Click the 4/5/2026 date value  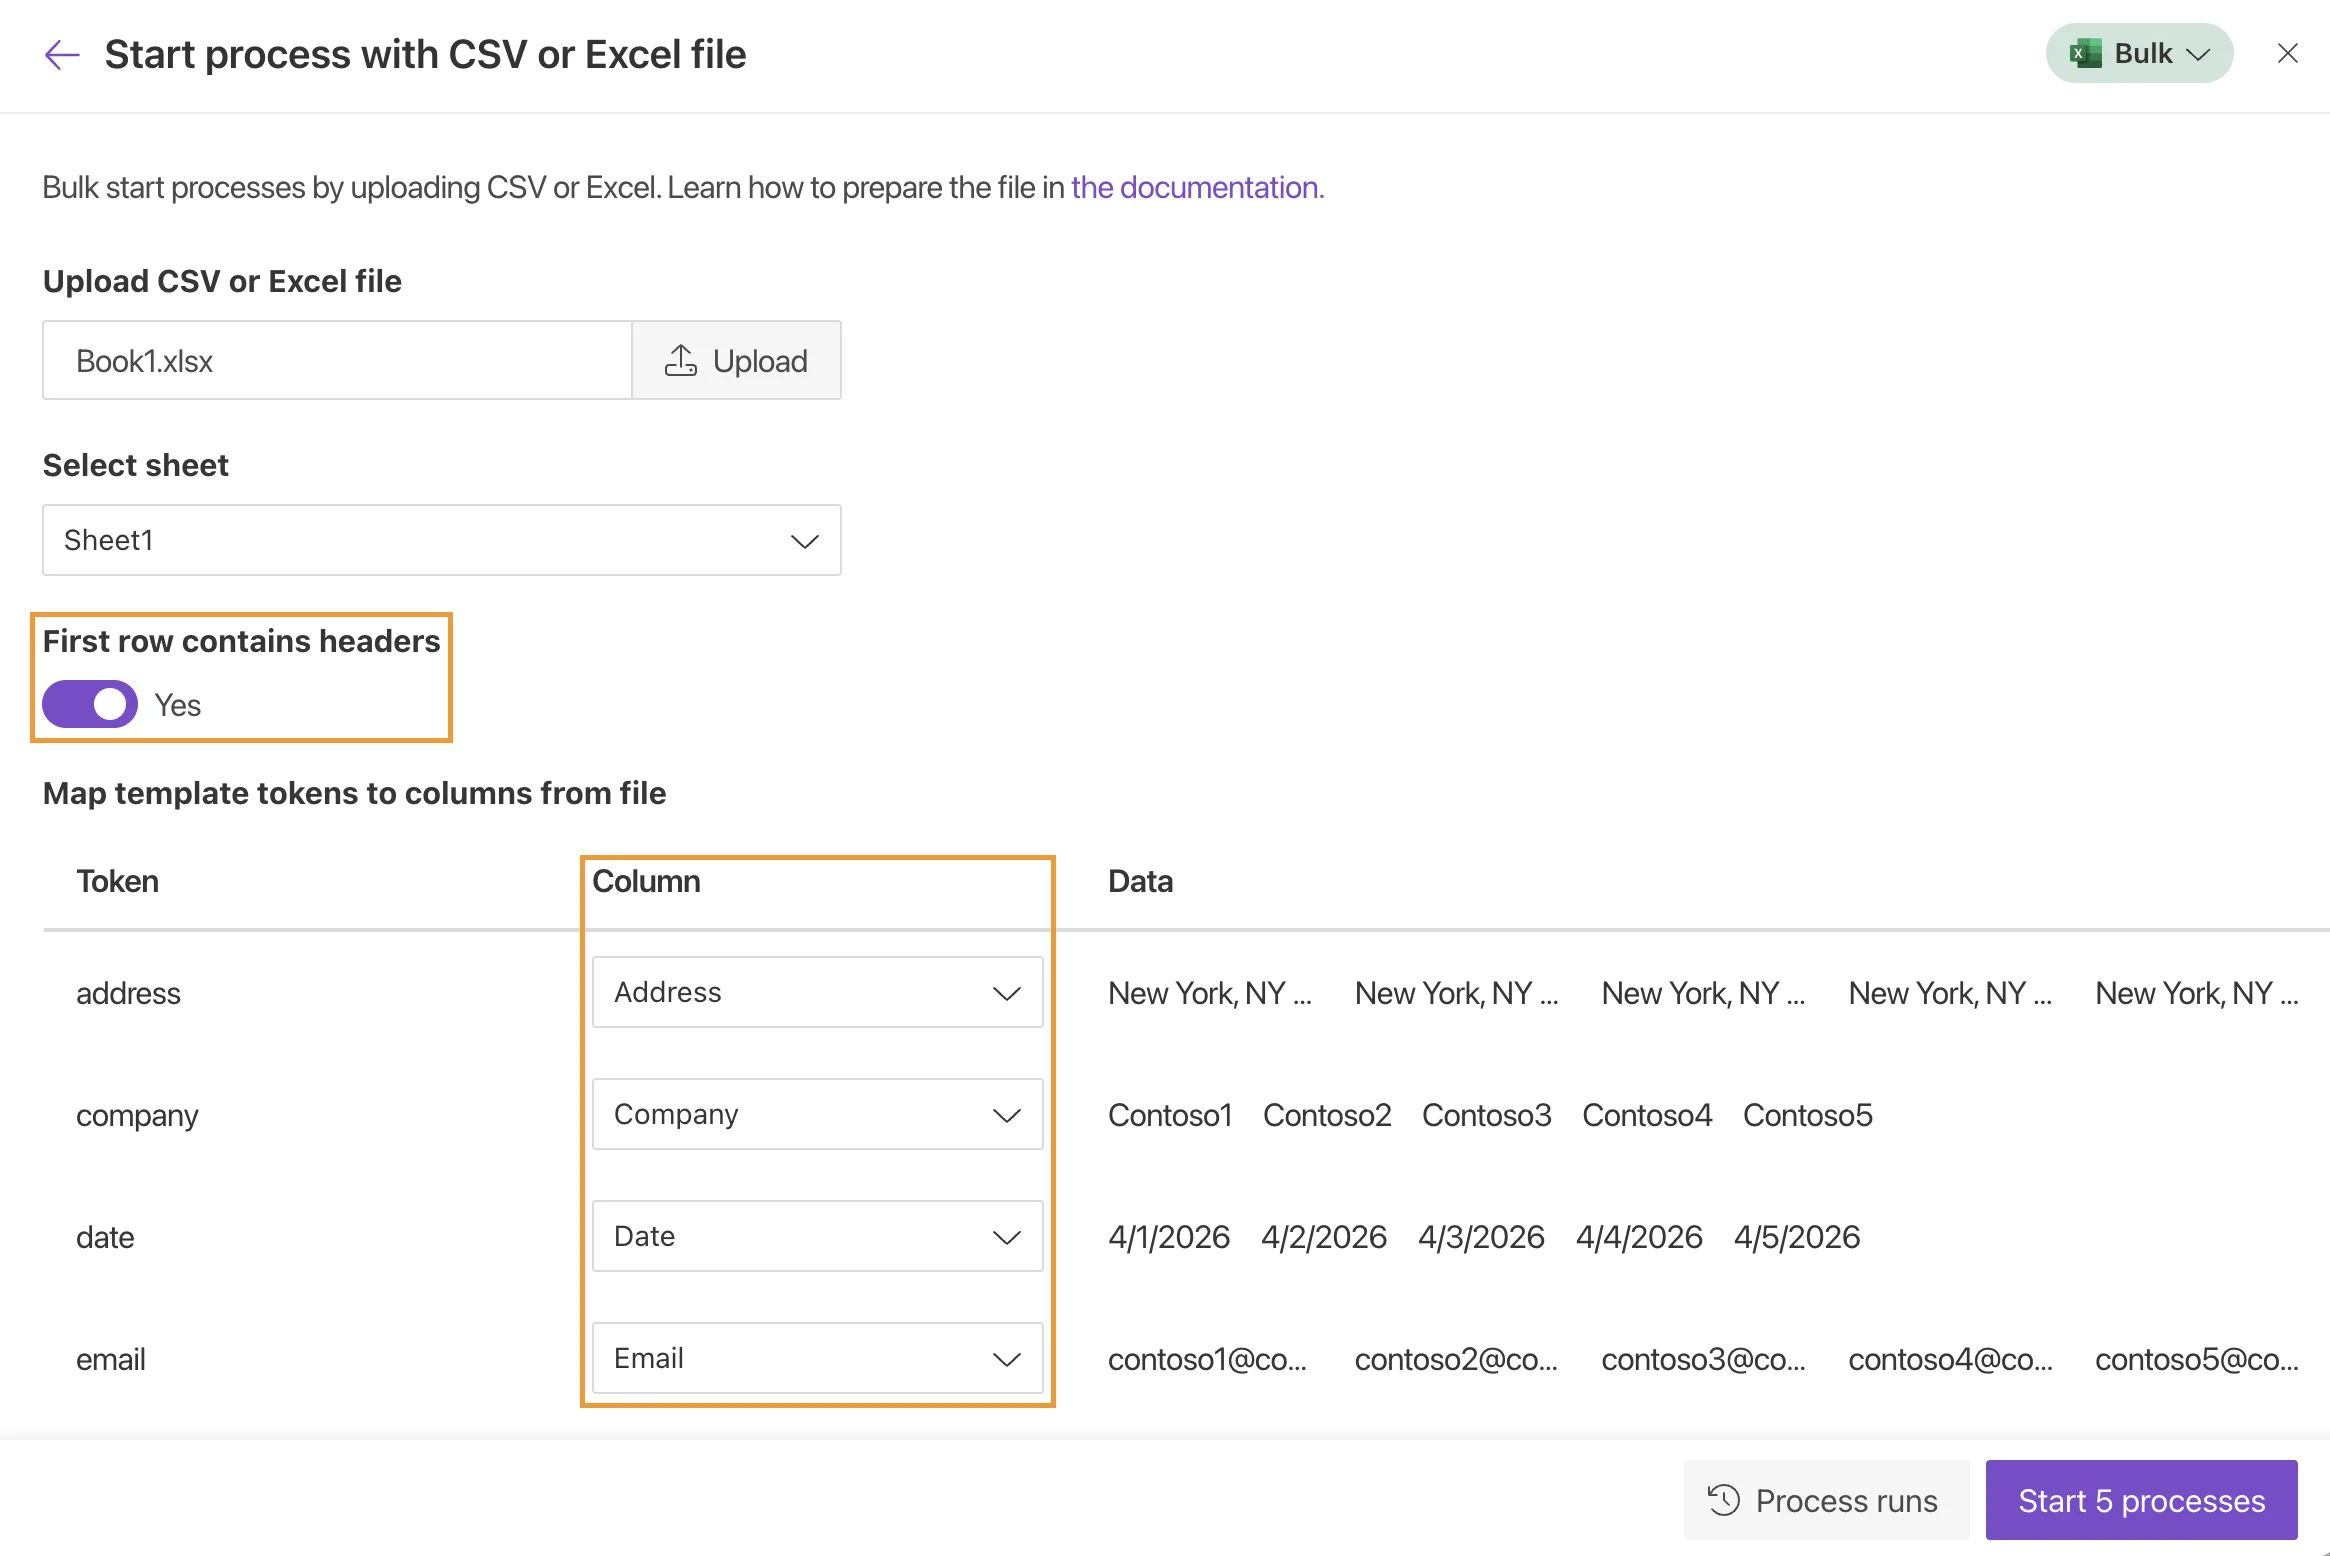click(1797, 1237)
